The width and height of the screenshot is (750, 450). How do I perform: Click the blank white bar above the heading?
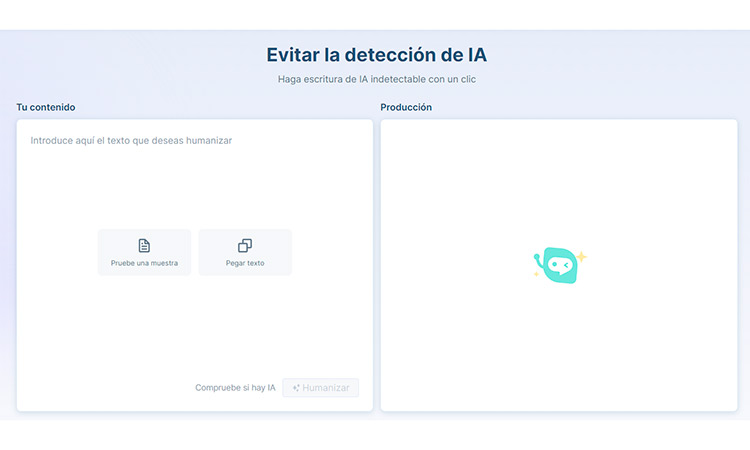[375, 14]
